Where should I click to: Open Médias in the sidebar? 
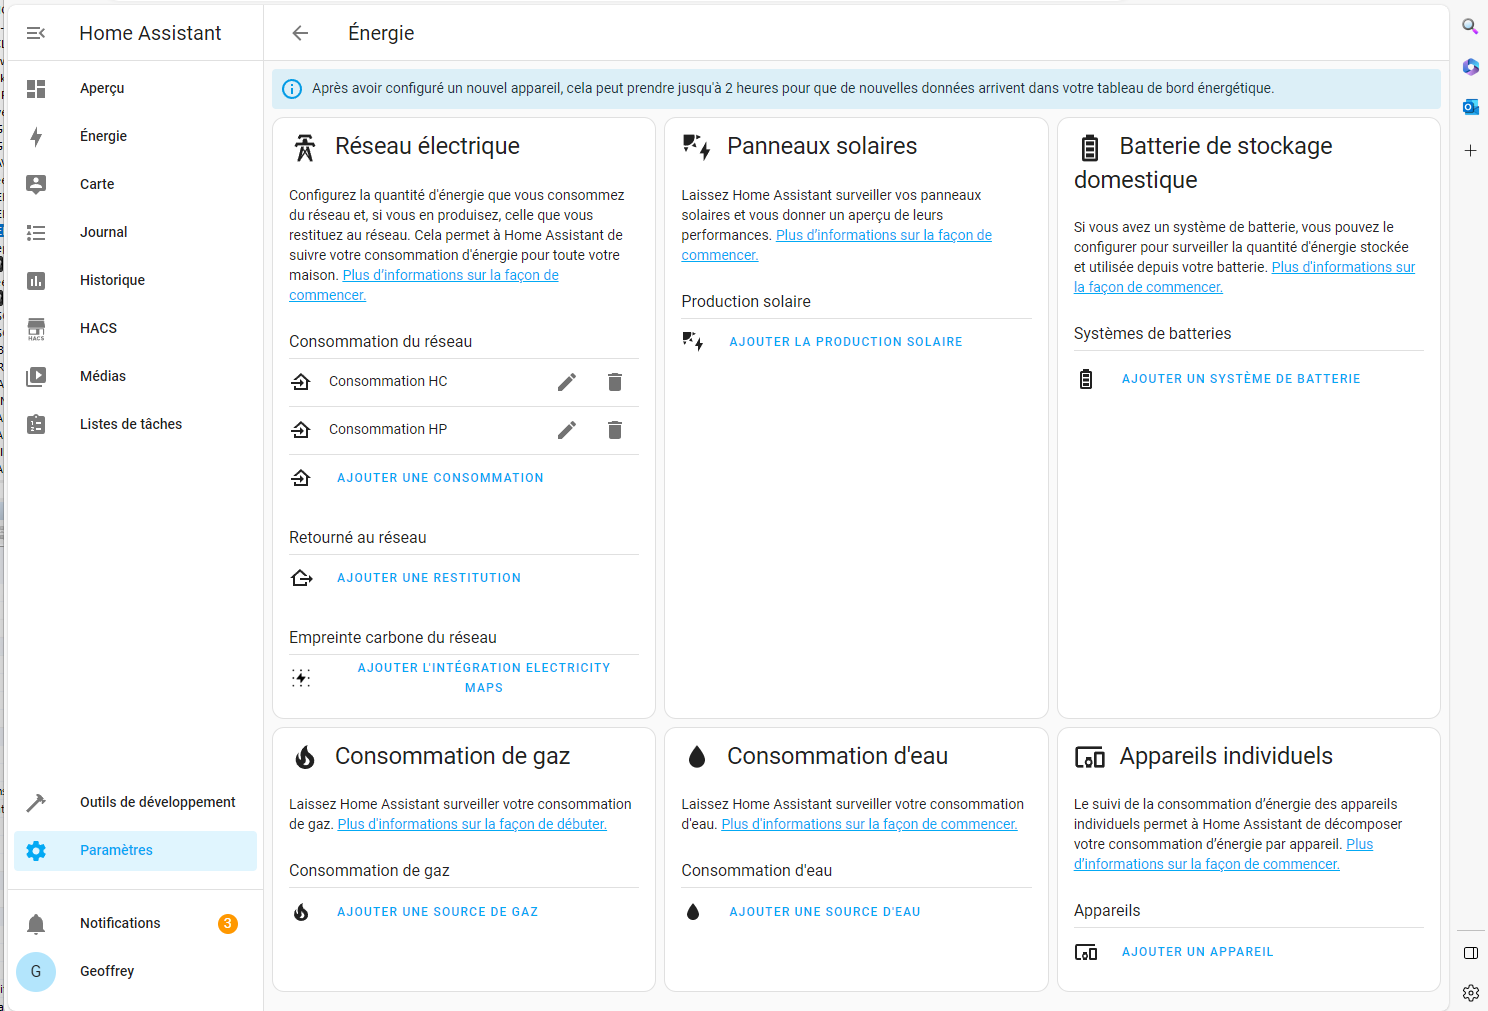coord(135,377)
